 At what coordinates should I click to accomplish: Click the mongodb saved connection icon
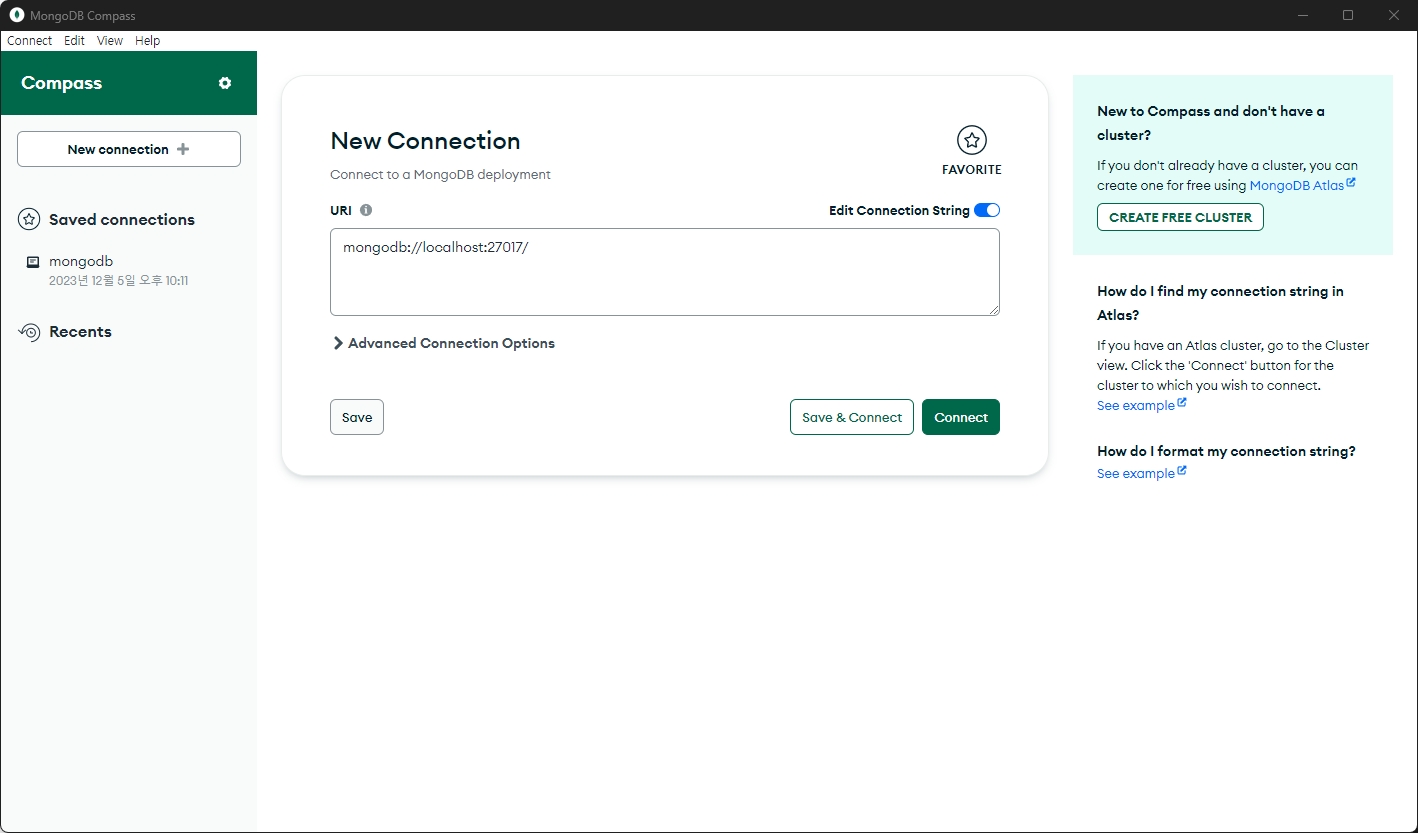pyautogui.click(x=33, y=262)
